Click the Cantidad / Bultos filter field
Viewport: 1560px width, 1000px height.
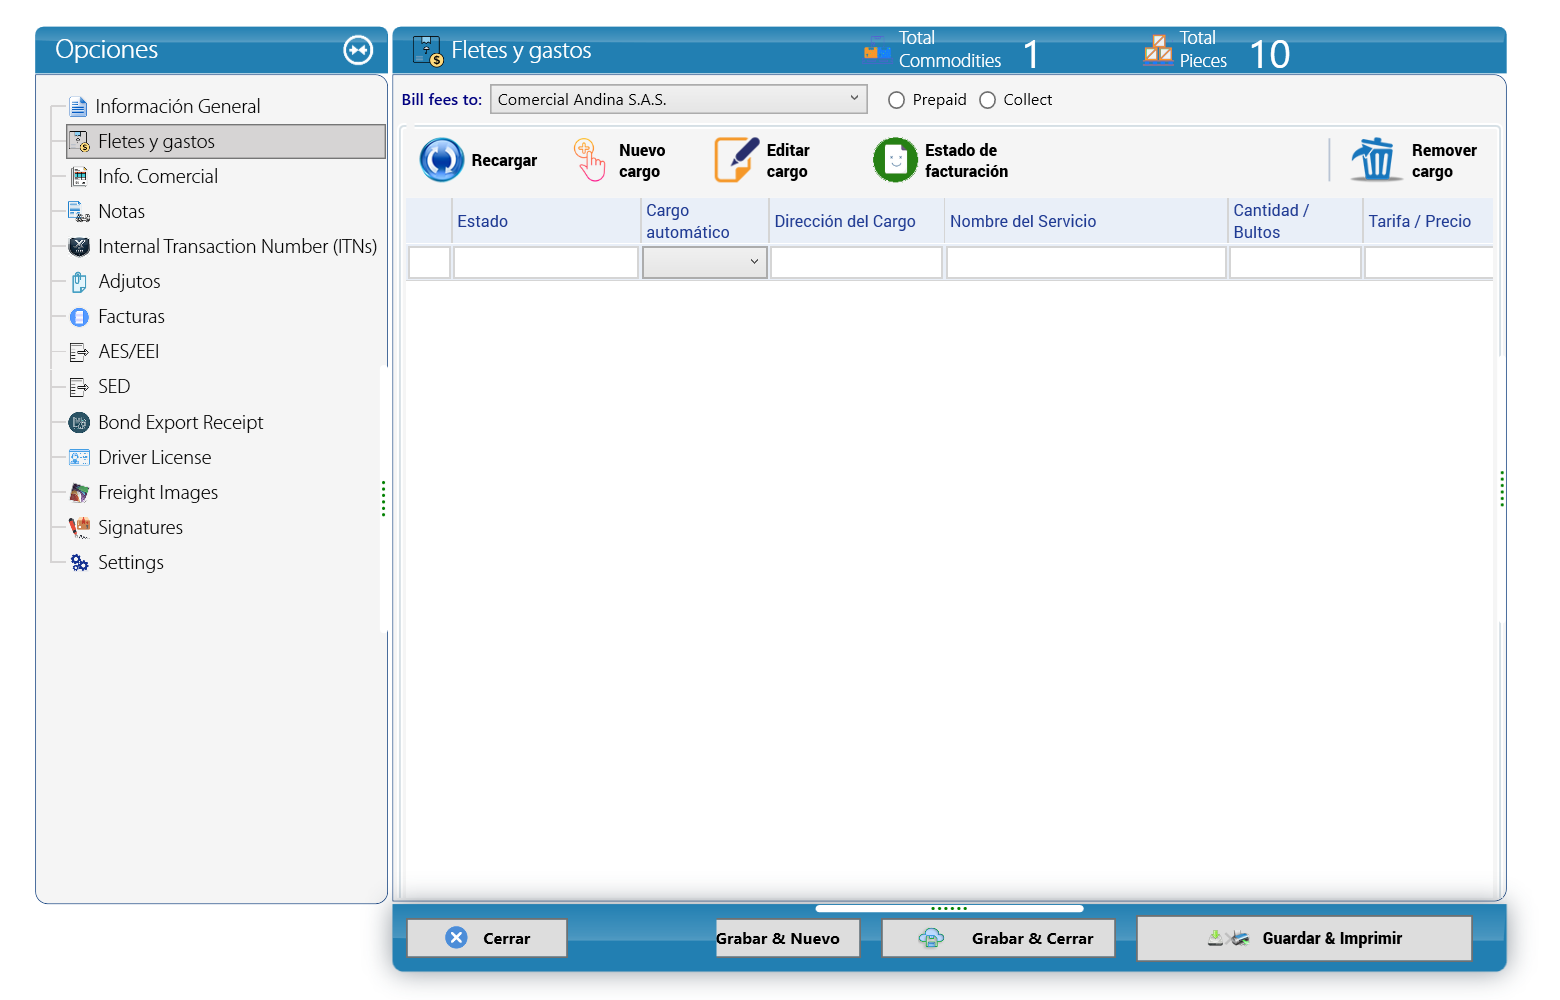(1295, 262)
